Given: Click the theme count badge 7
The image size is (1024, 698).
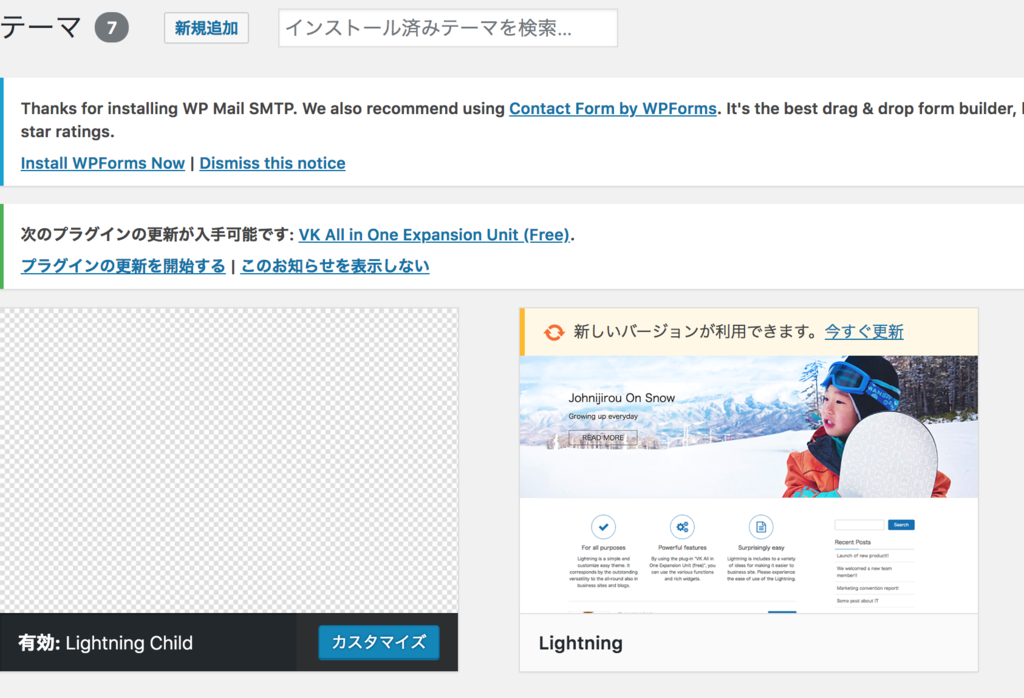Looking at the screenshot, I should (112, 27).
